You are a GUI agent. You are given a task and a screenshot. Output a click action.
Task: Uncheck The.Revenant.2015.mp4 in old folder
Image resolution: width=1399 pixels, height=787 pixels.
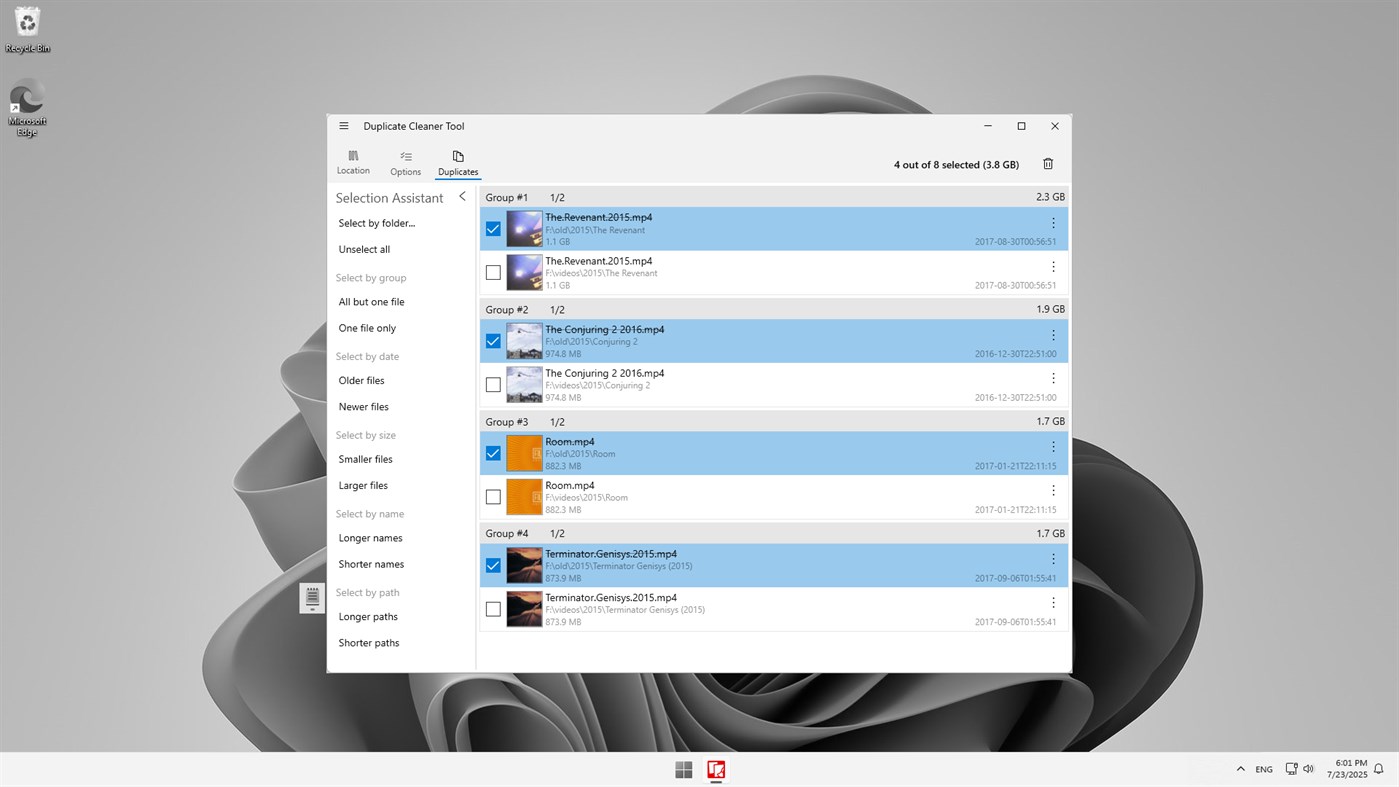click(x=492, y=228)
